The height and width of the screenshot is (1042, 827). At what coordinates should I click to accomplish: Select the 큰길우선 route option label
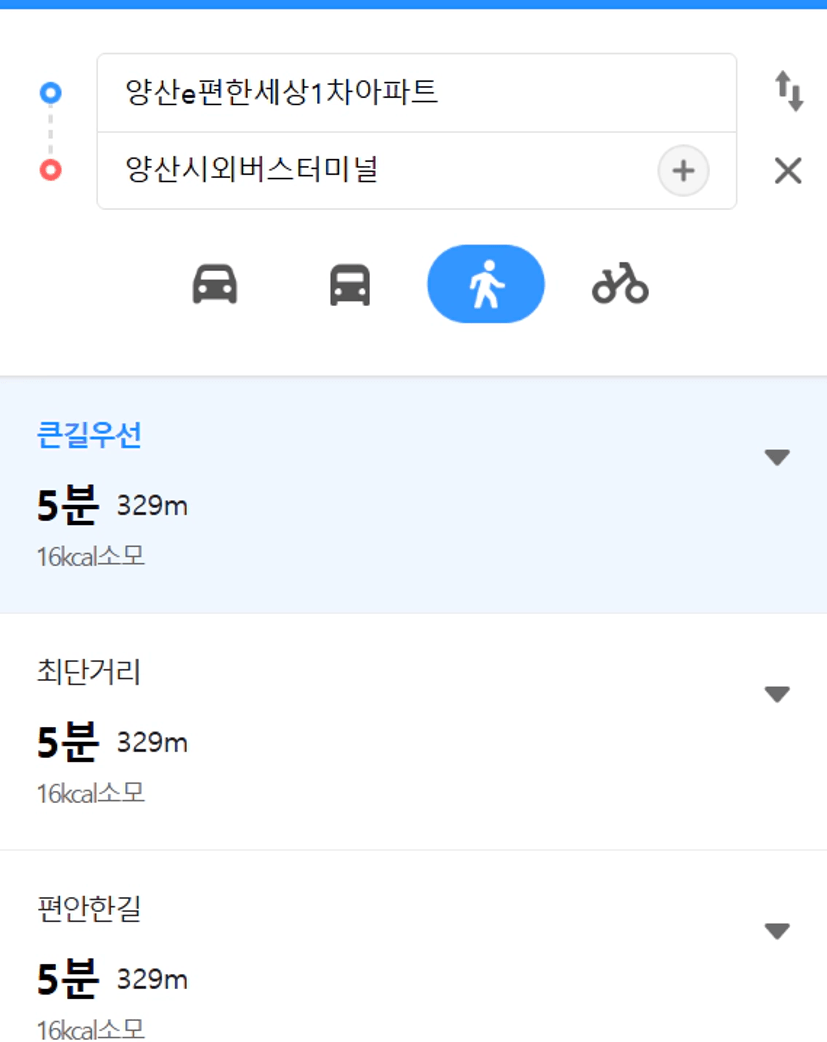click(89, 435)
